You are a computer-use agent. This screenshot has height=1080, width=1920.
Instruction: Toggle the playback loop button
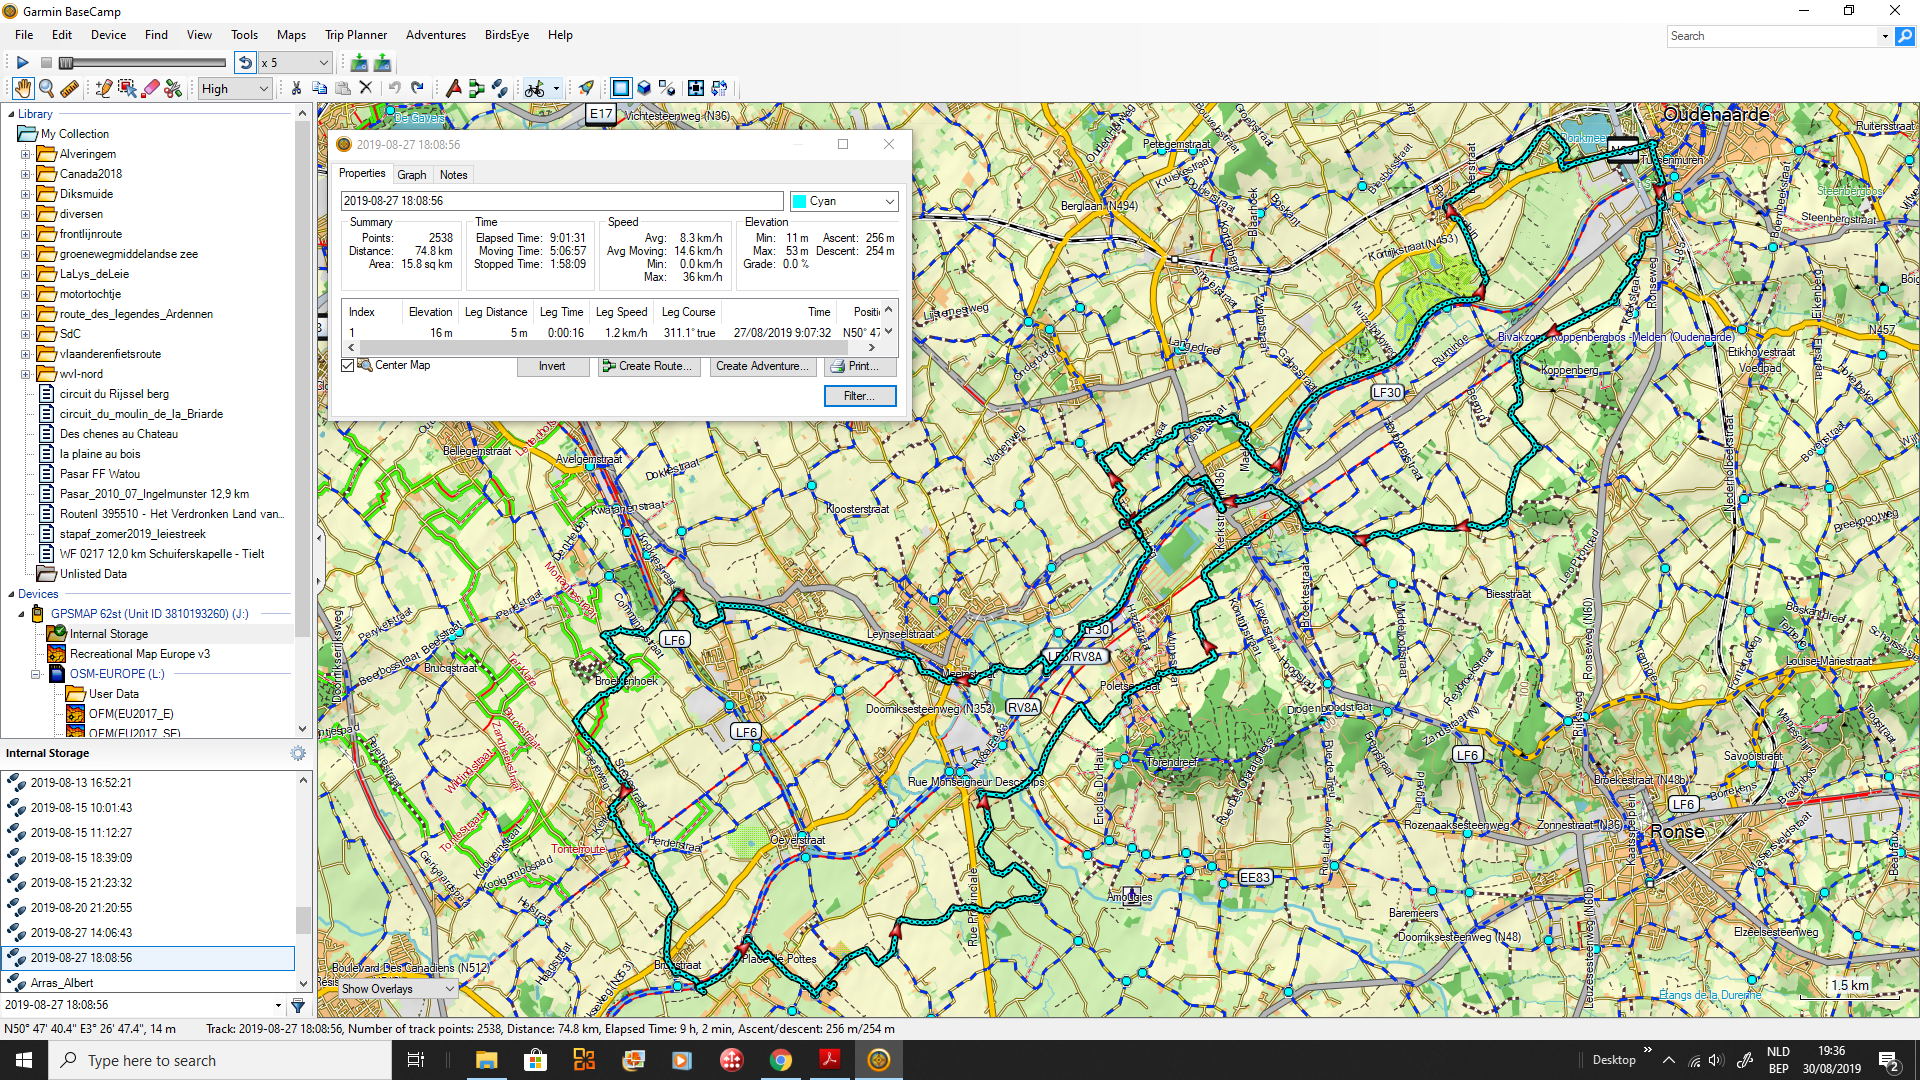pyautogui.click(x=245, y=63)
